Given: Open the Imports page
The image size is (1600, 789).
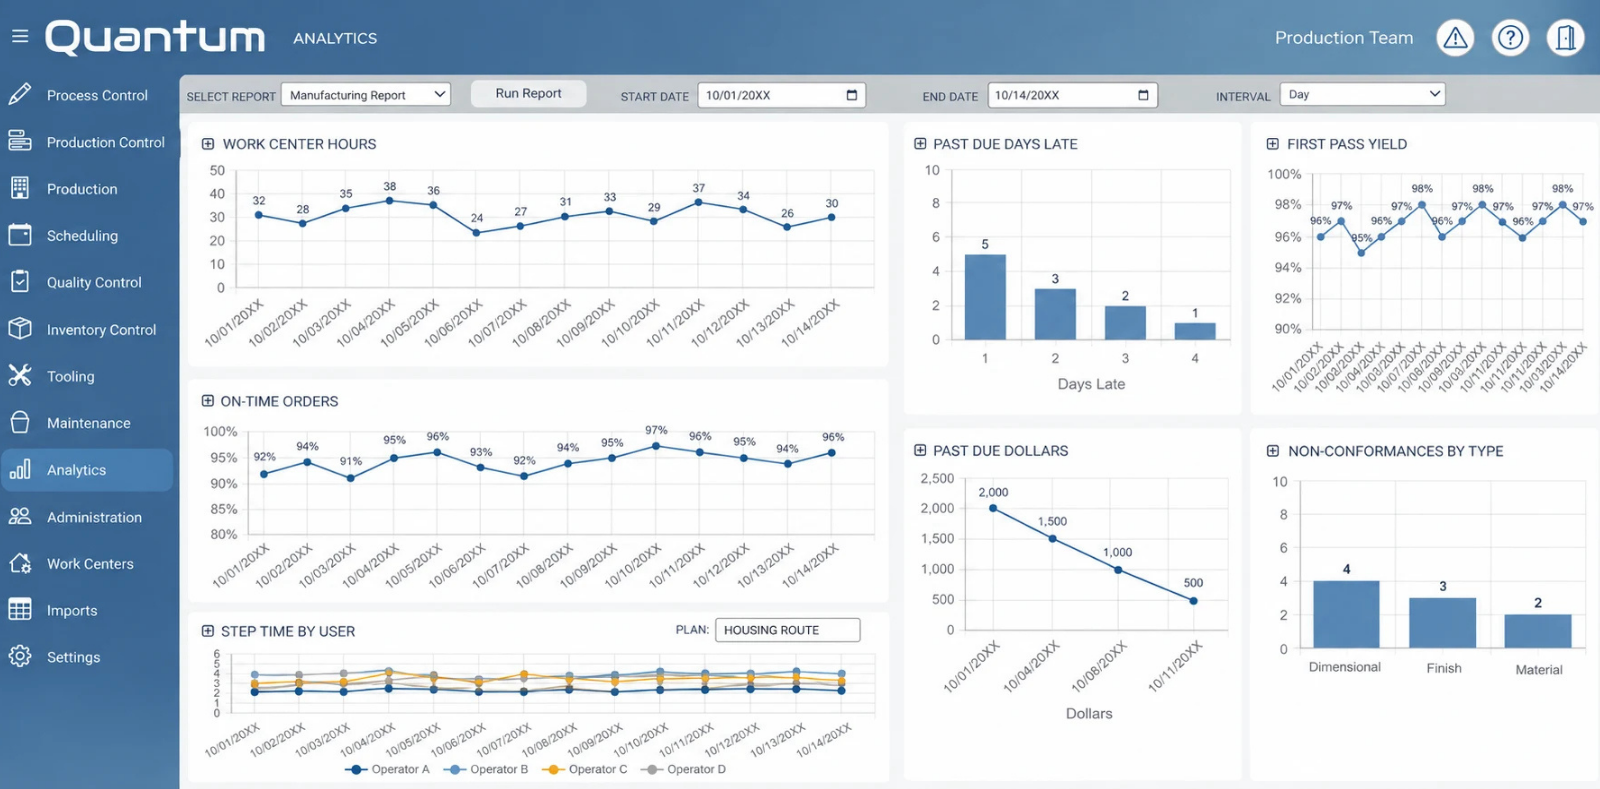Looking at the screenshot, I should [x=72, y=611].
